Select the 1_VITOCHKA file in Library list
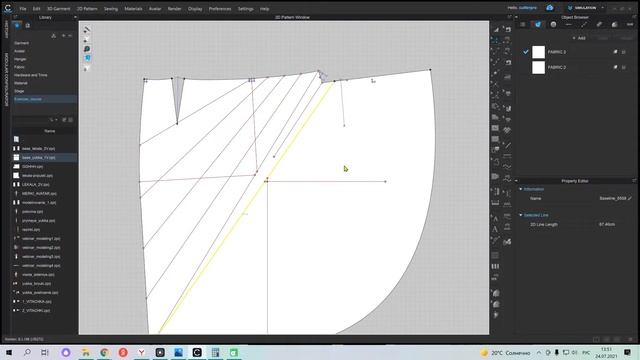This screenshot has height=360, width=640. click(x=36, y=302)
